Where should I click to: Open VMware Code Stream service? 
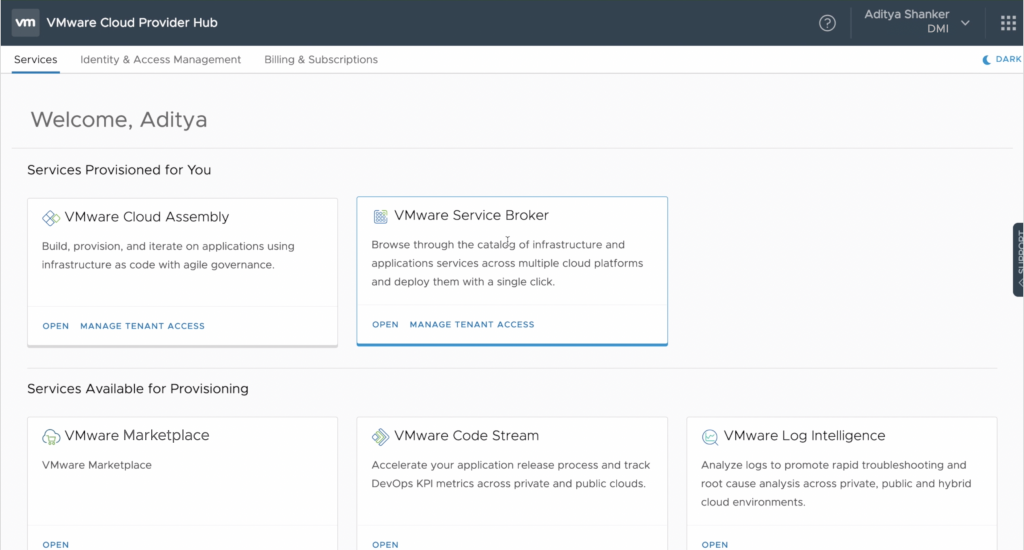[385, 544]
